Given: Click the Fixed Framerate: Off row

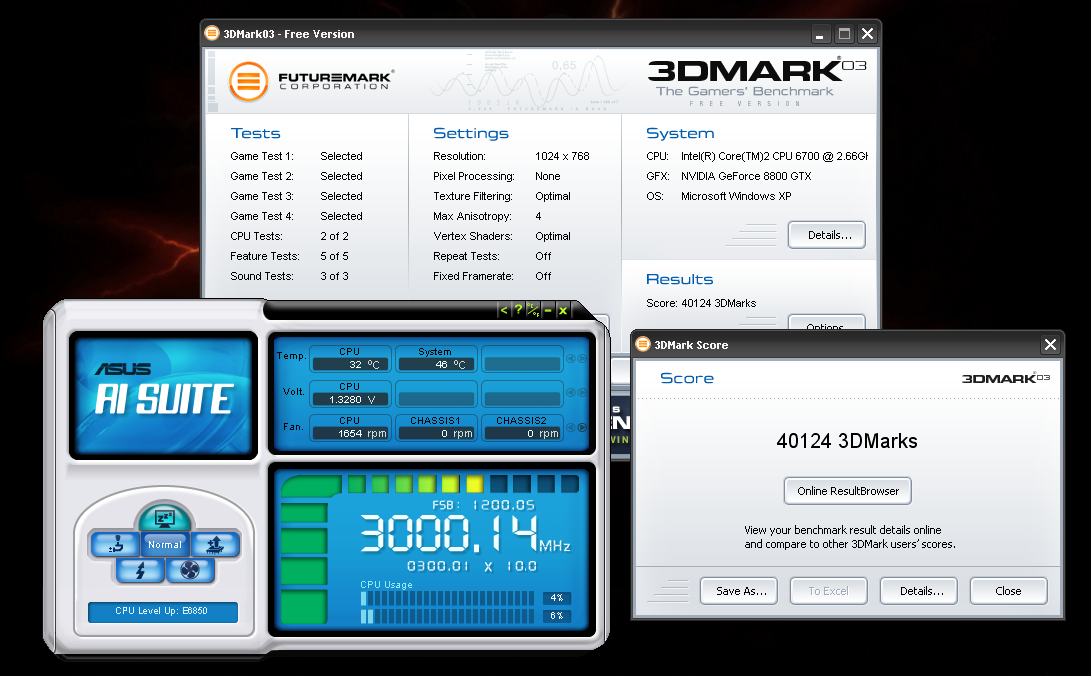Looking at the screenshot, I should 492,276.
